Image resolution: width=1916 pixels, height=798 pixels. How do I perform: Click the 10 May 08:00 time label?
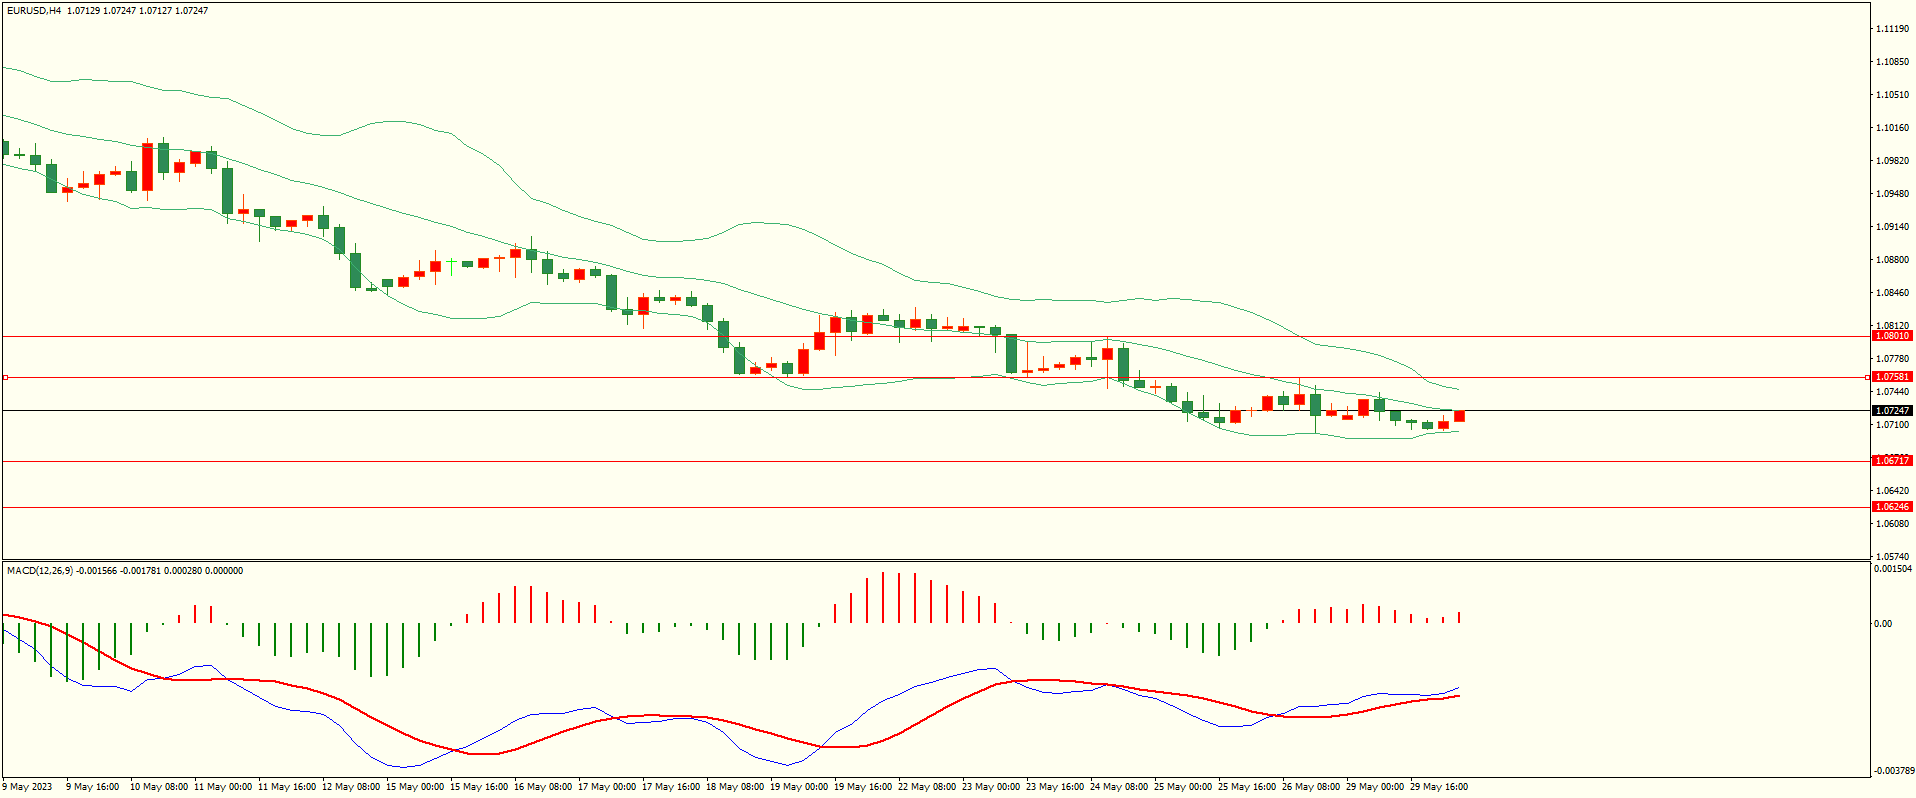click(x=159, y=787)
